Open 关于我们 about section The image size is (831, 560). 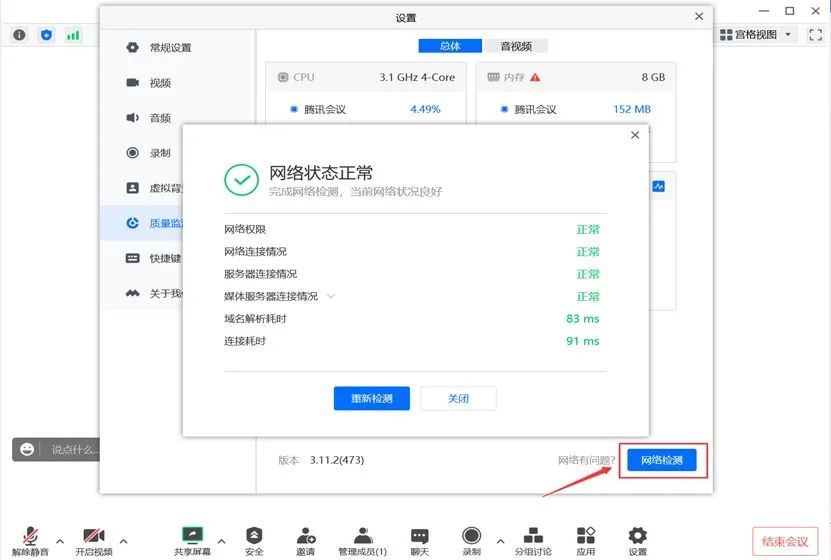[x=141, y=293]
